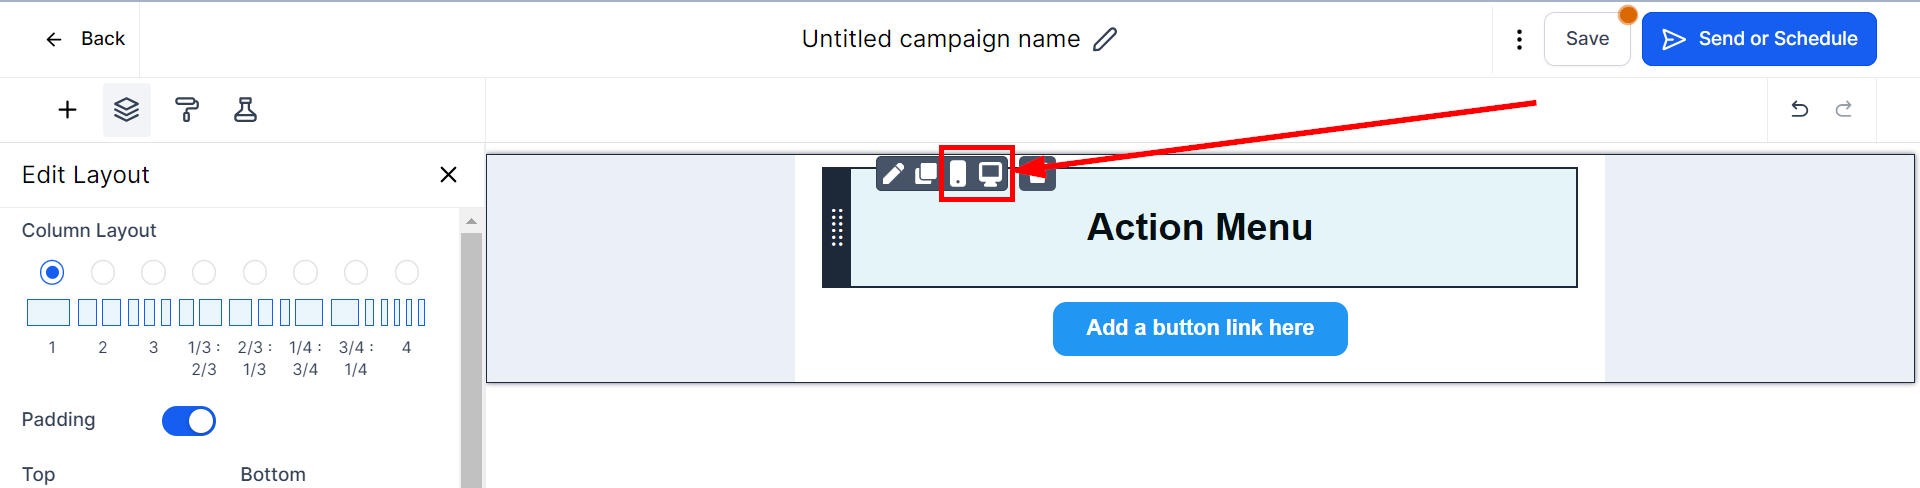The image size is (1920, 488).
Task: Select the 2-column layout radio button
Action: tap(103, 272)
